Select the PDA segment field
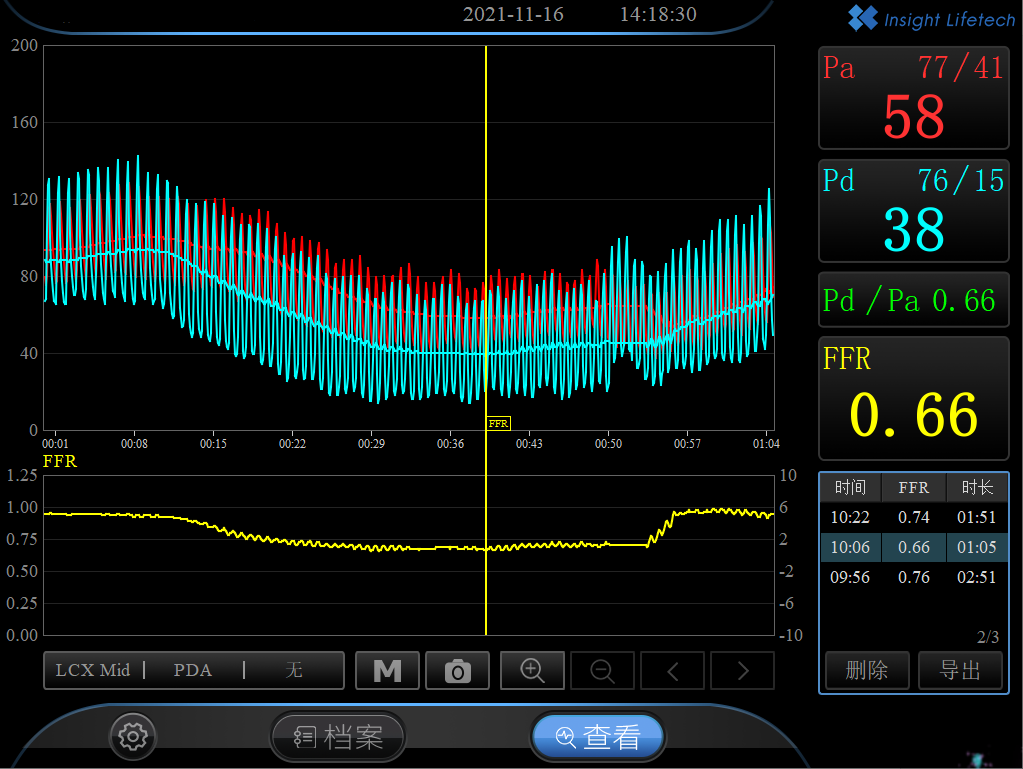The width and height of the screenshot is (1023, 769). click(193, 670)
